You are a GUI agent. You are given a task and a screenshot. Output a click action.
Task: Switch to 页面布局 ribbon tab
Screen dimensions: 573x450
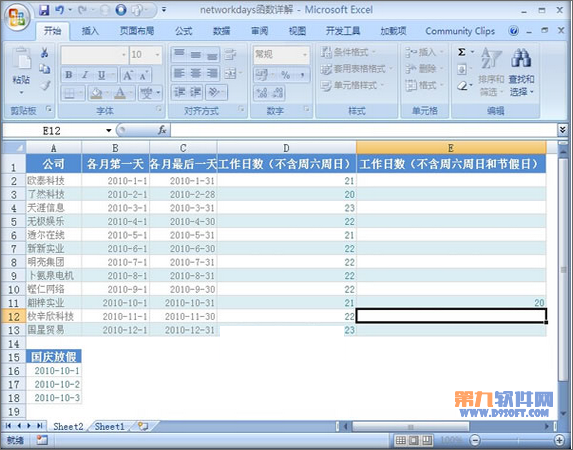coord(137,31)
